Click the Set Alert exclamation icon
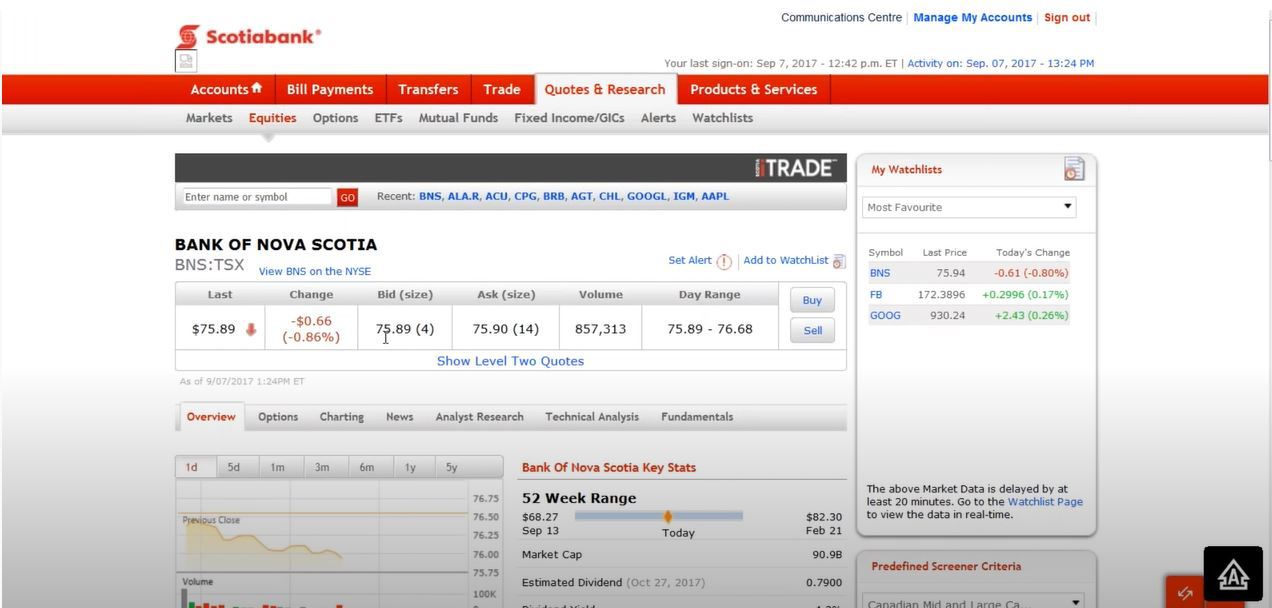 [x=724, y=262]
